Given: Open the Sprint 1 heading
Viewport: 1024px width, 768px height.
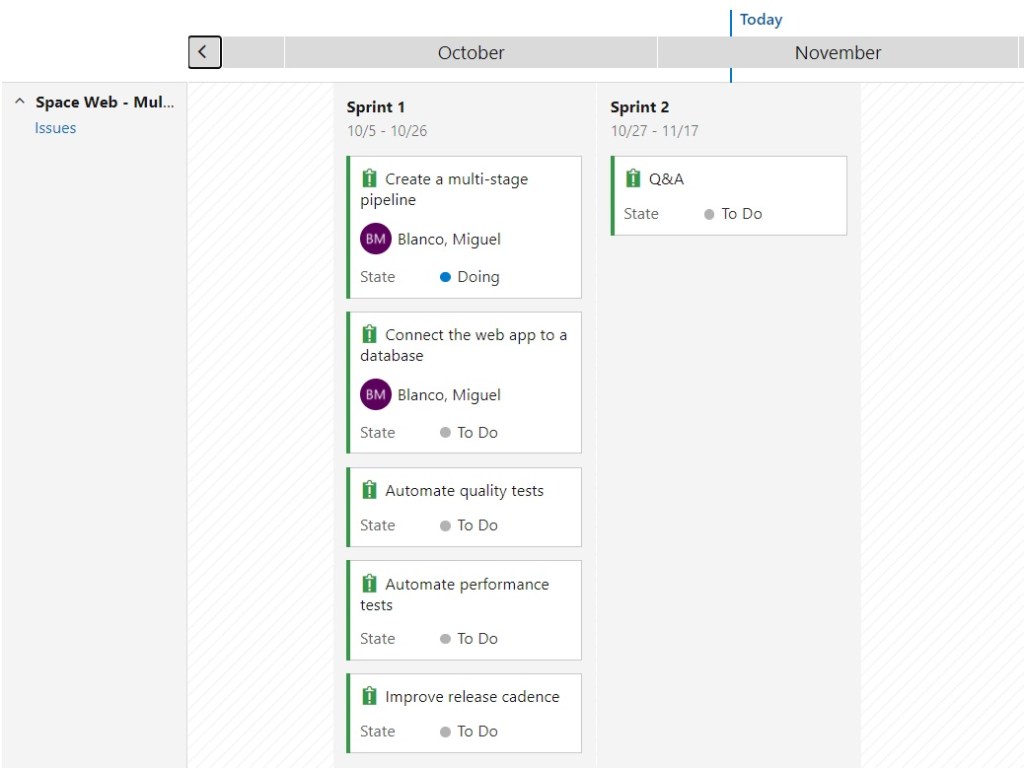Looking at the screenshot, I should [375, 107].
